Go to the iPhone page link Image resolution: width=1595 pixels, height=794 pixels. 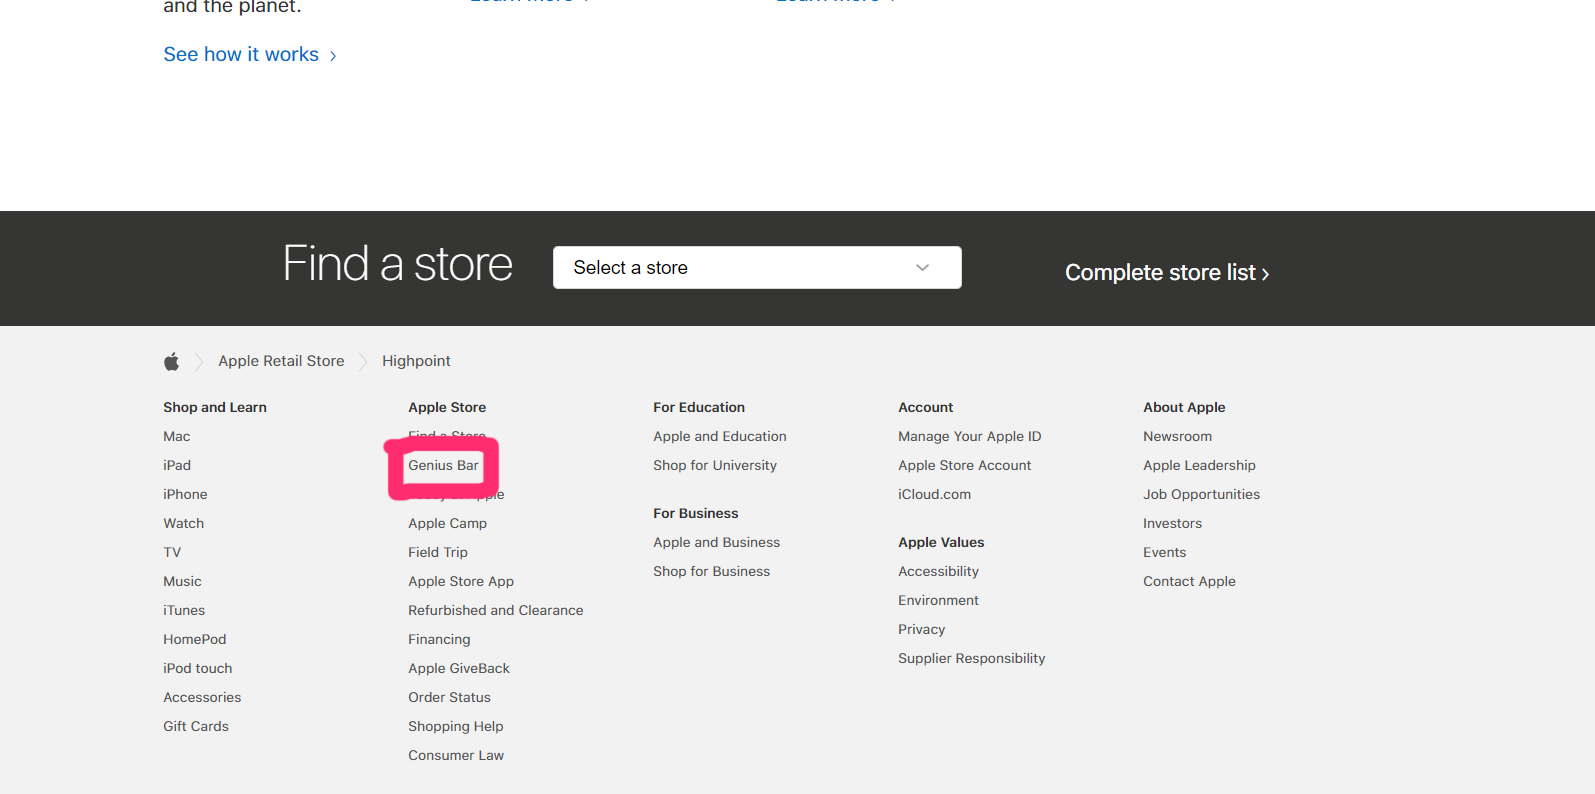[x=185, y=494]
